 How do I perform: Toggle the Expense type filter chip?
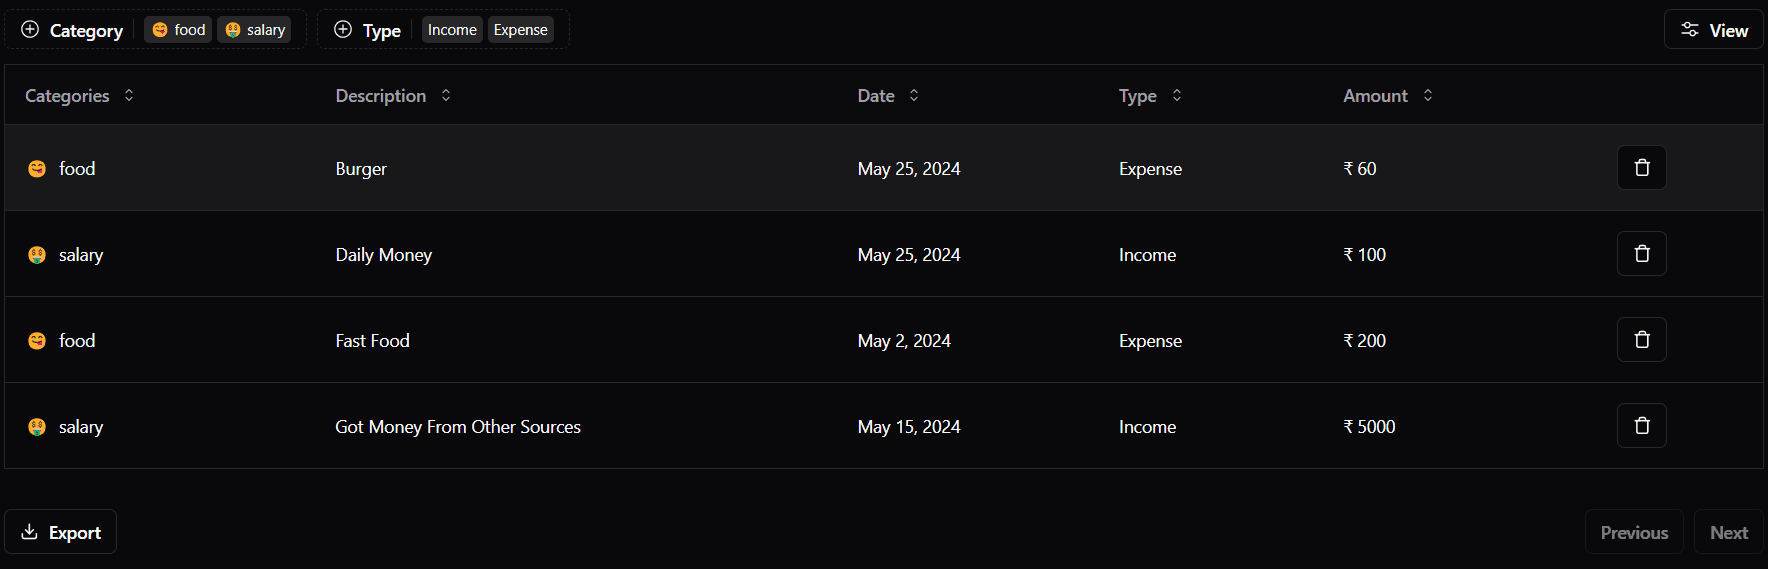521,30
